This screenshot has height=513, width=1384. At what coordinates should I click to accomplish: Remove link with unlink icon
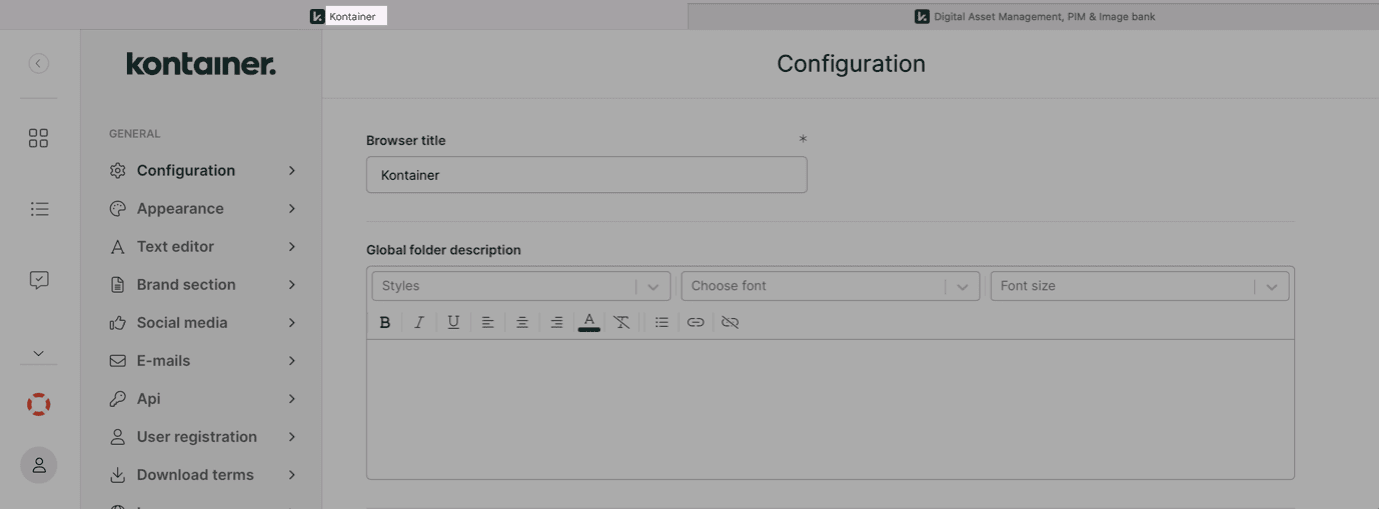(x=732, y=323)
